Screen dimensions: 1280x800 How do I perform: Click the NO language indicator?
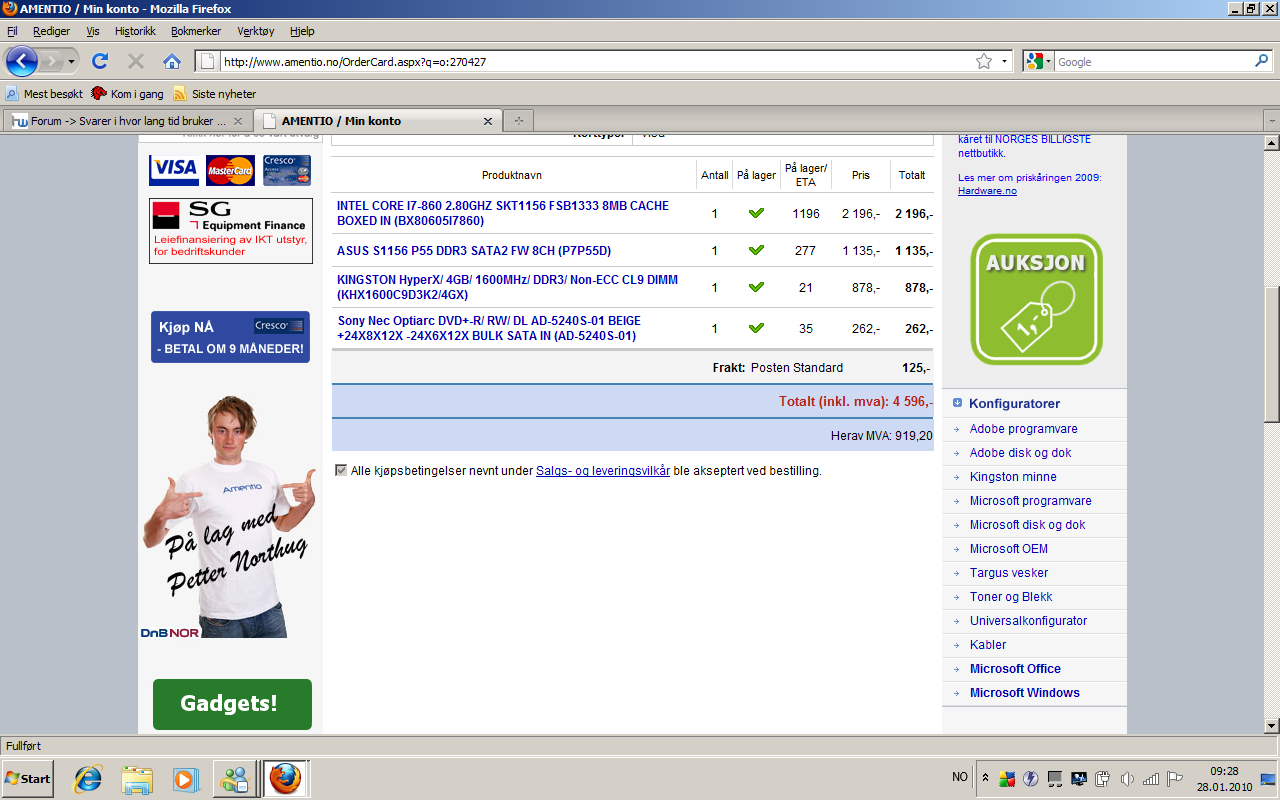960,777
